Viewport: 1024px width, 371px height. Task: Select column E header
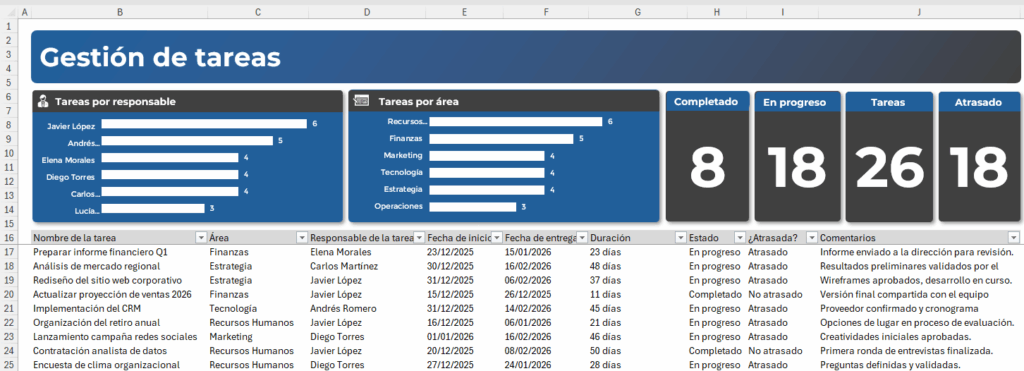(x=464, y=12)
